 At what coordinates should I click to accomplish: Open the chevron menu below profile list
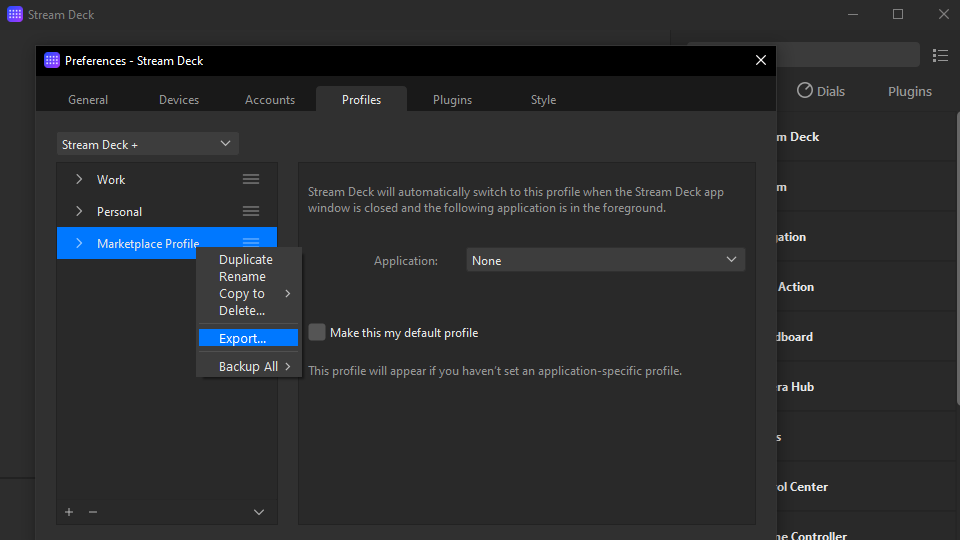click(259, 512)
